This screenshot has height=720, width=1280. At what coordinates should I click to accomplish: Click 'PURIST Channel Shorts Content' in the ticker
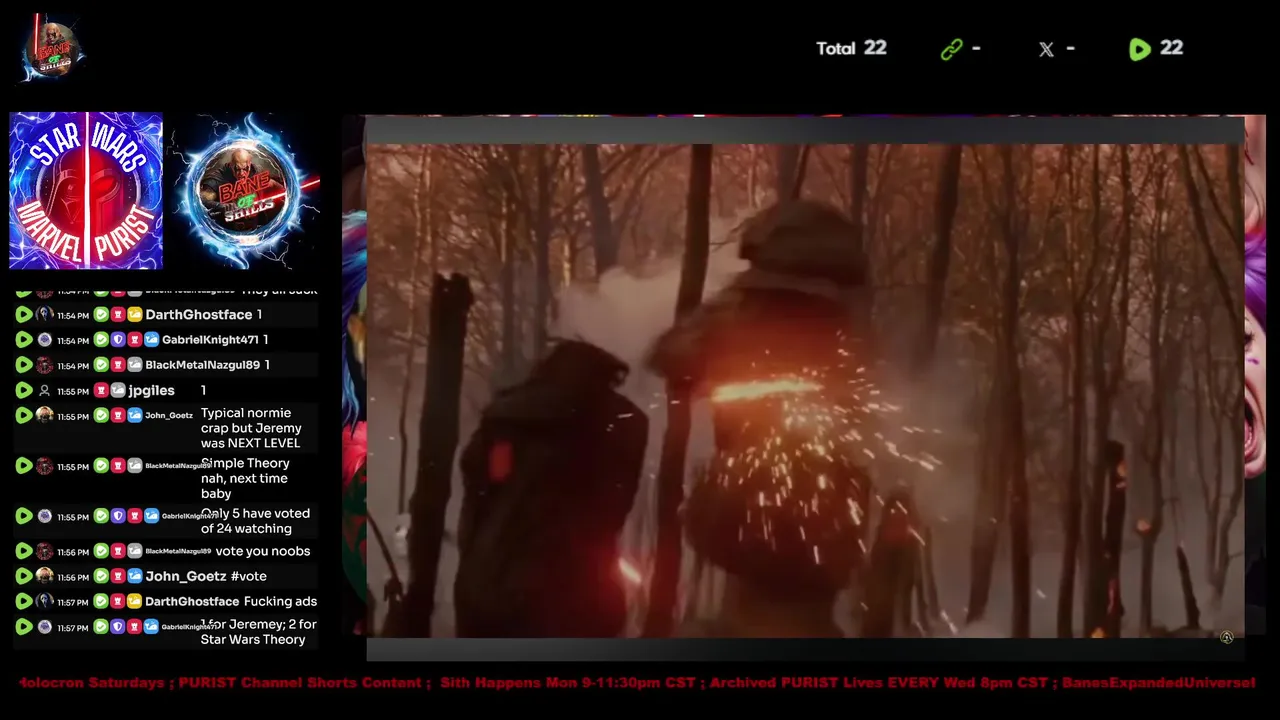[300, 683]
